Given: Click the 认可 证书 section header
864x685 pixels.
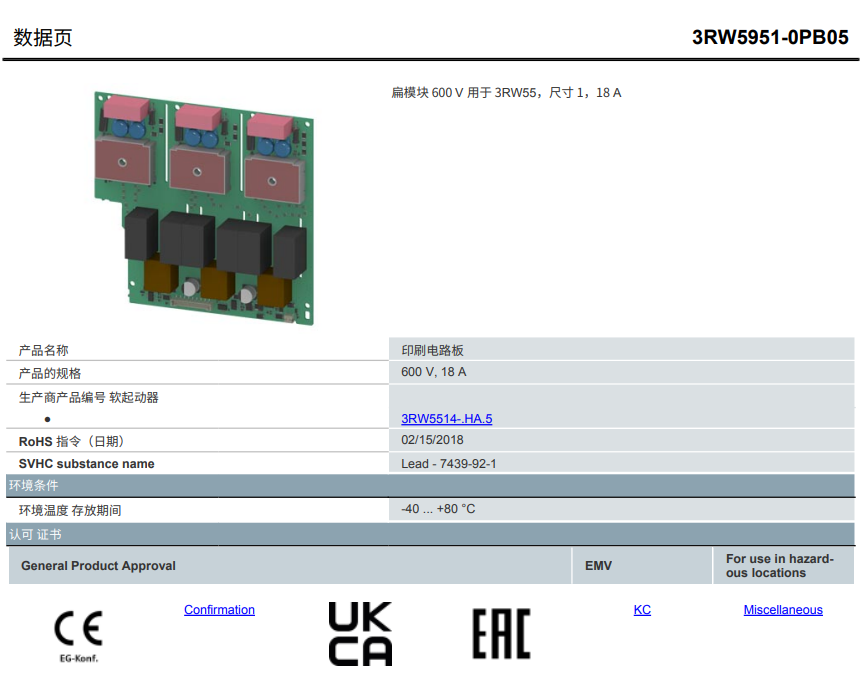Looking at the screenshot, I should (x=430, y=535).
